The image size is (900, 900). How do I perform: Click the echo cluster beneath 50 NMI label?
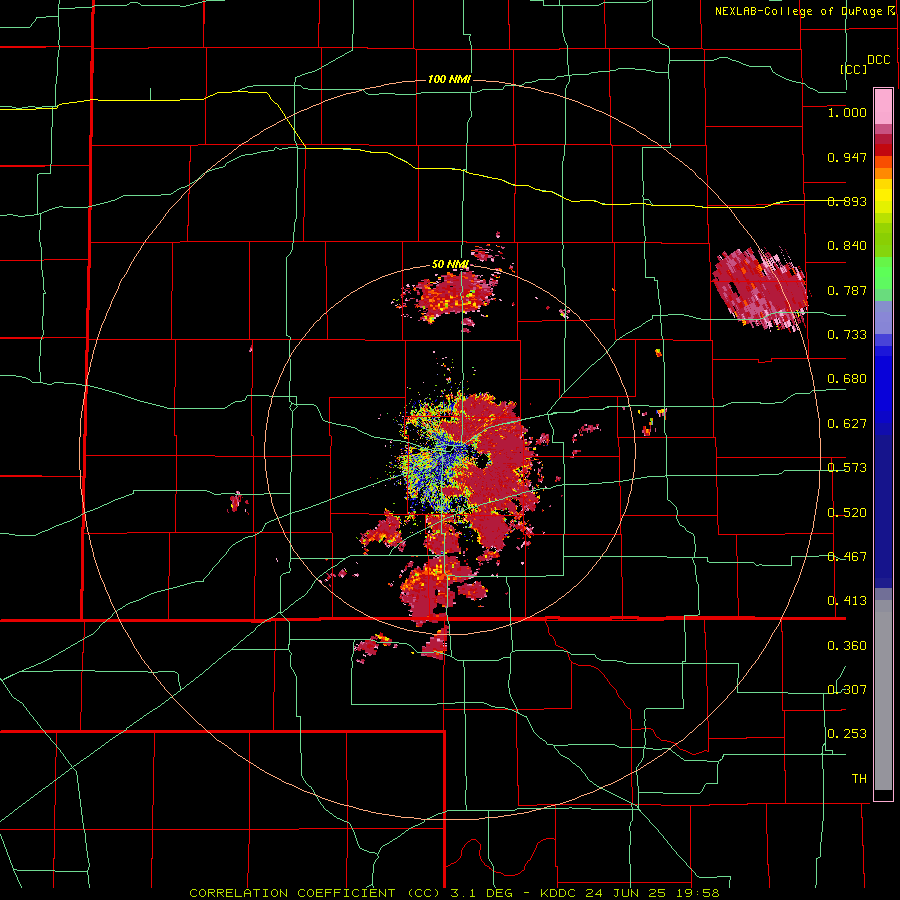point(451,297)
